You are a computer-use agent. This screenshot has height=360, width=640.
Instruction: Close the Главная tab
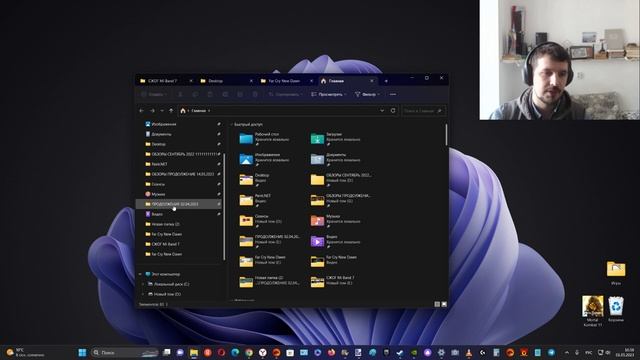371,81
